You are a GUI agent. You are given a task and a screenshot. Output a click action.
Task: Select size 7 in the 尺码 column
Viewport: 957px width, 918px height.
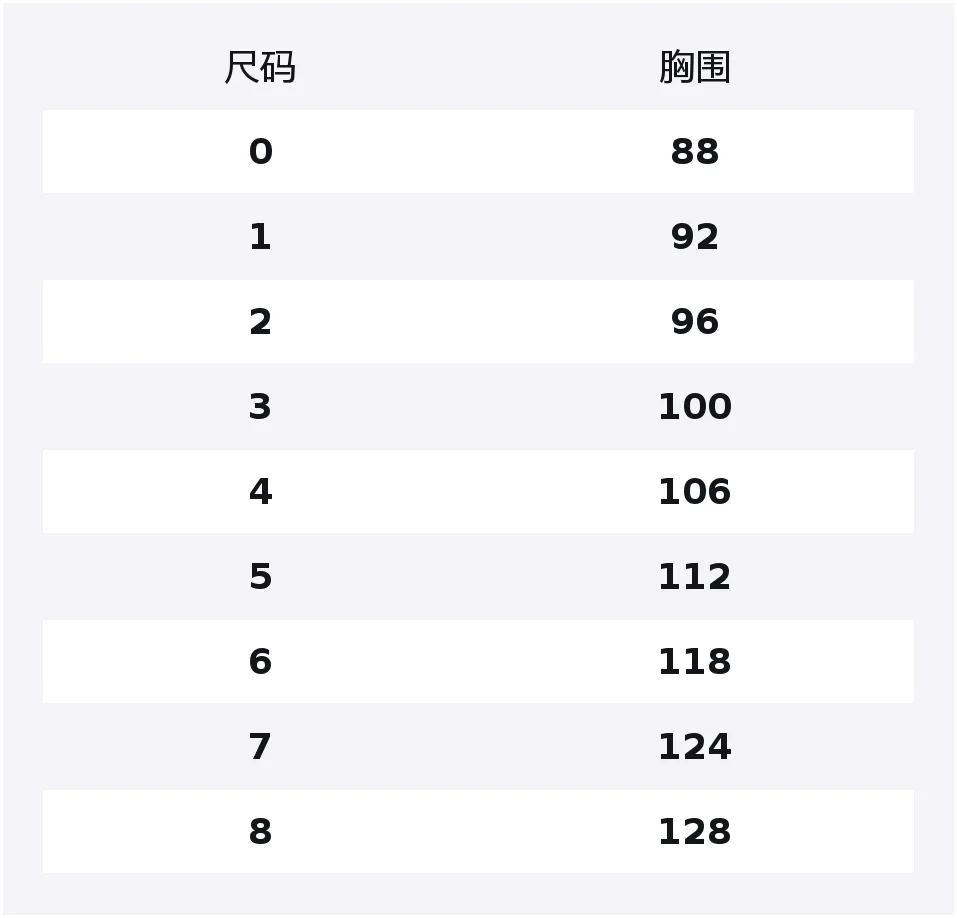[x=260, y=747]
